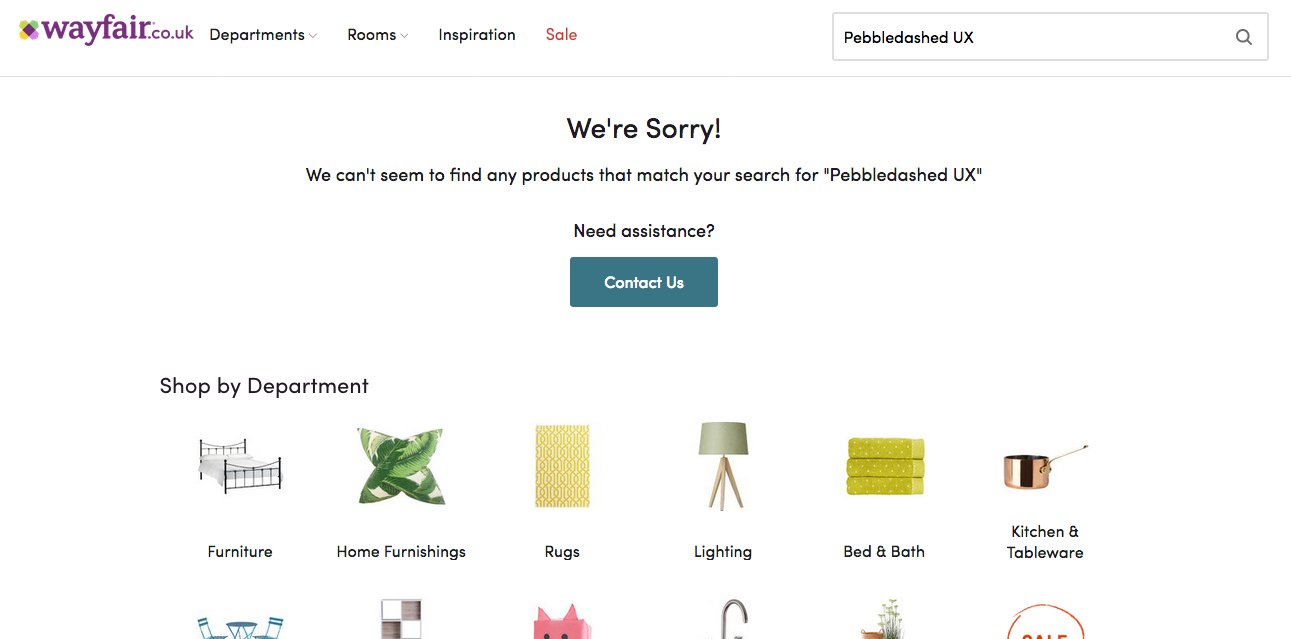Go to the Sale menu item

[561, 35]
